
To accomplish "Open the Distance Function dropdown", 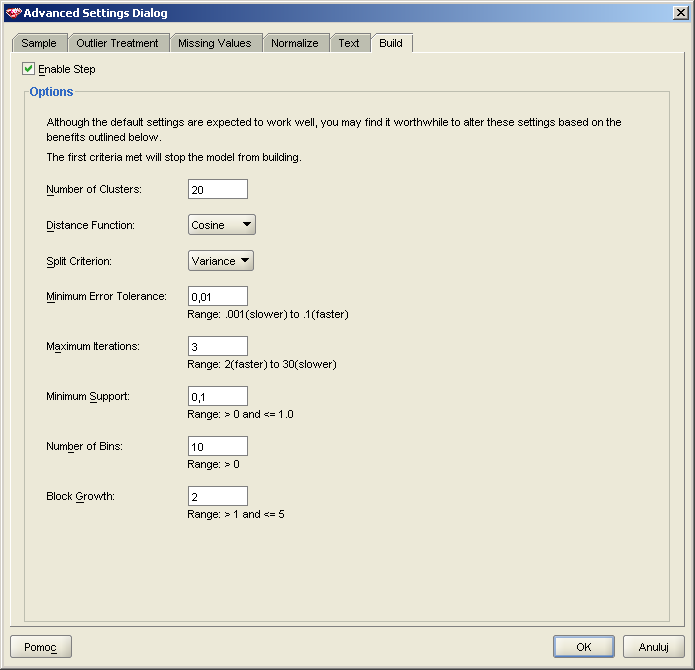I will (x=222, y=225).
